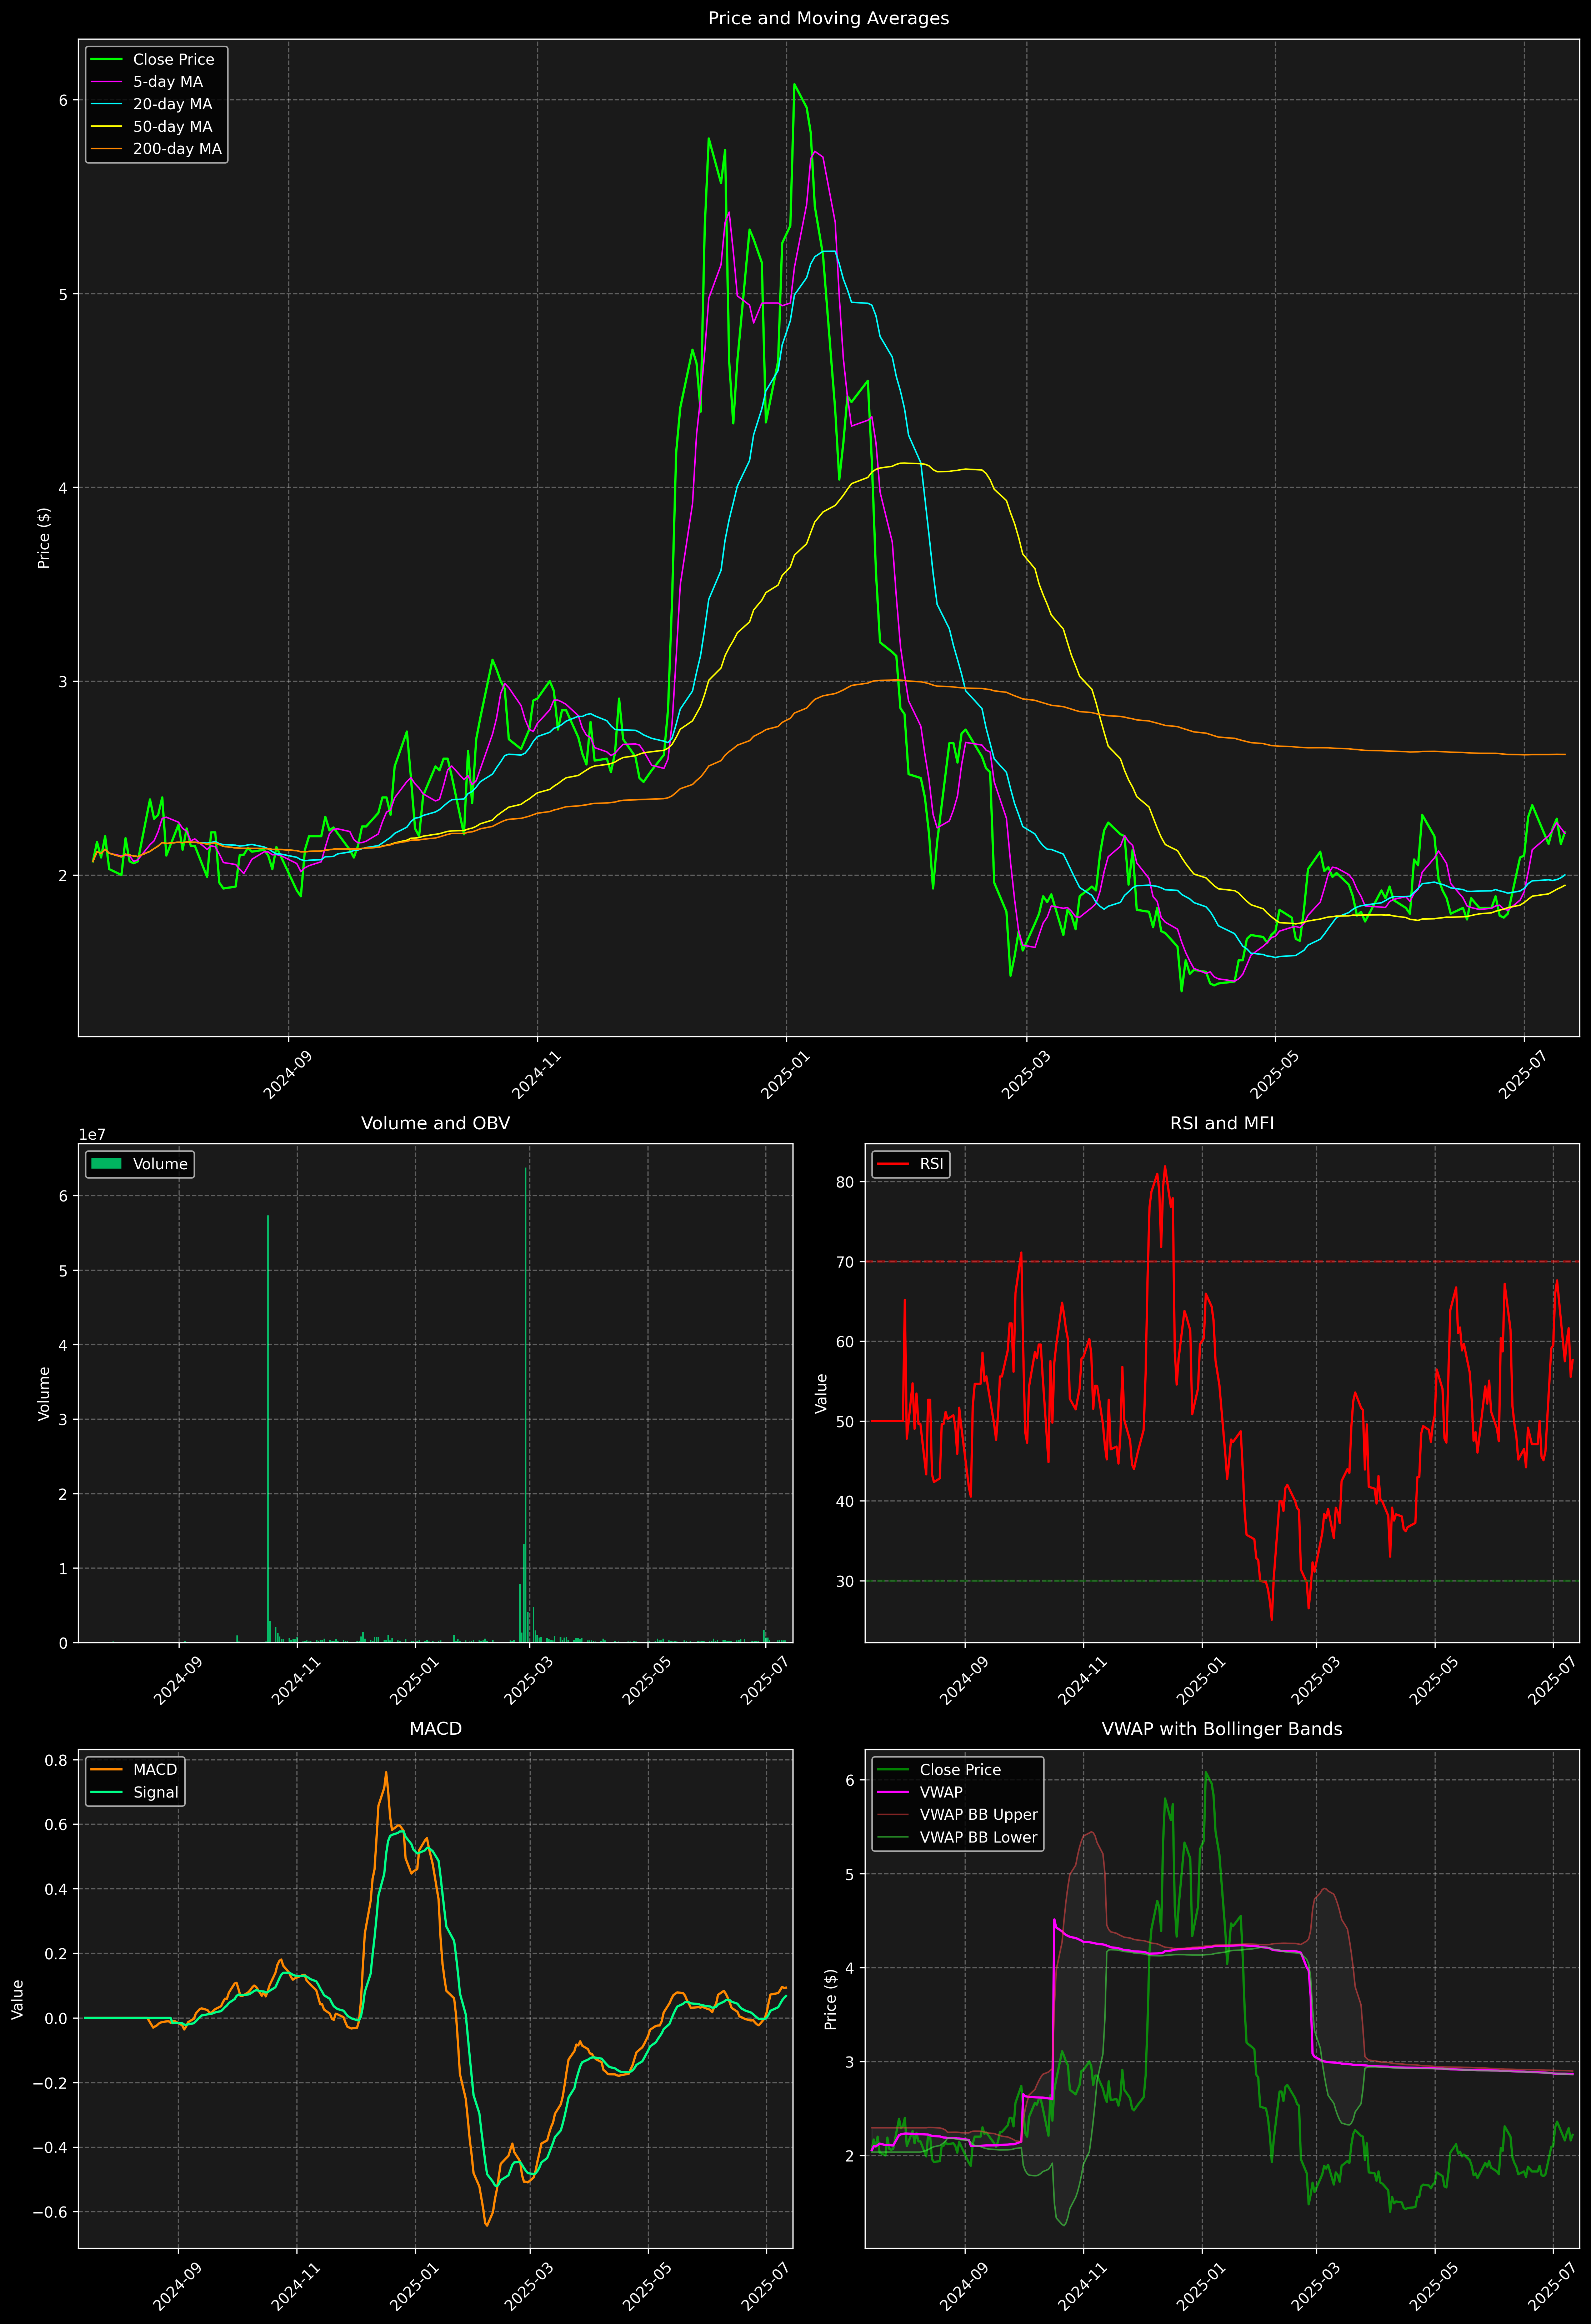Click the 'Value' y-axis label on the RSI chart

point(822,1393)
